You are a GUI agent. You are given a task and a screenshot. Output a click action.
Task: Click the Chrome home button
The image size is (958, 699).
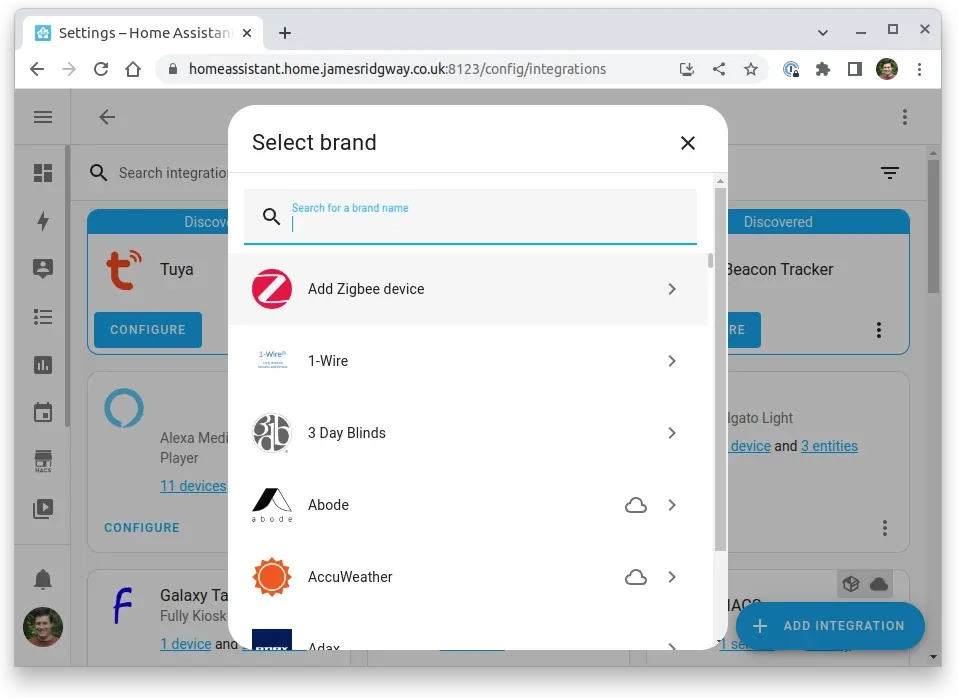133,69
